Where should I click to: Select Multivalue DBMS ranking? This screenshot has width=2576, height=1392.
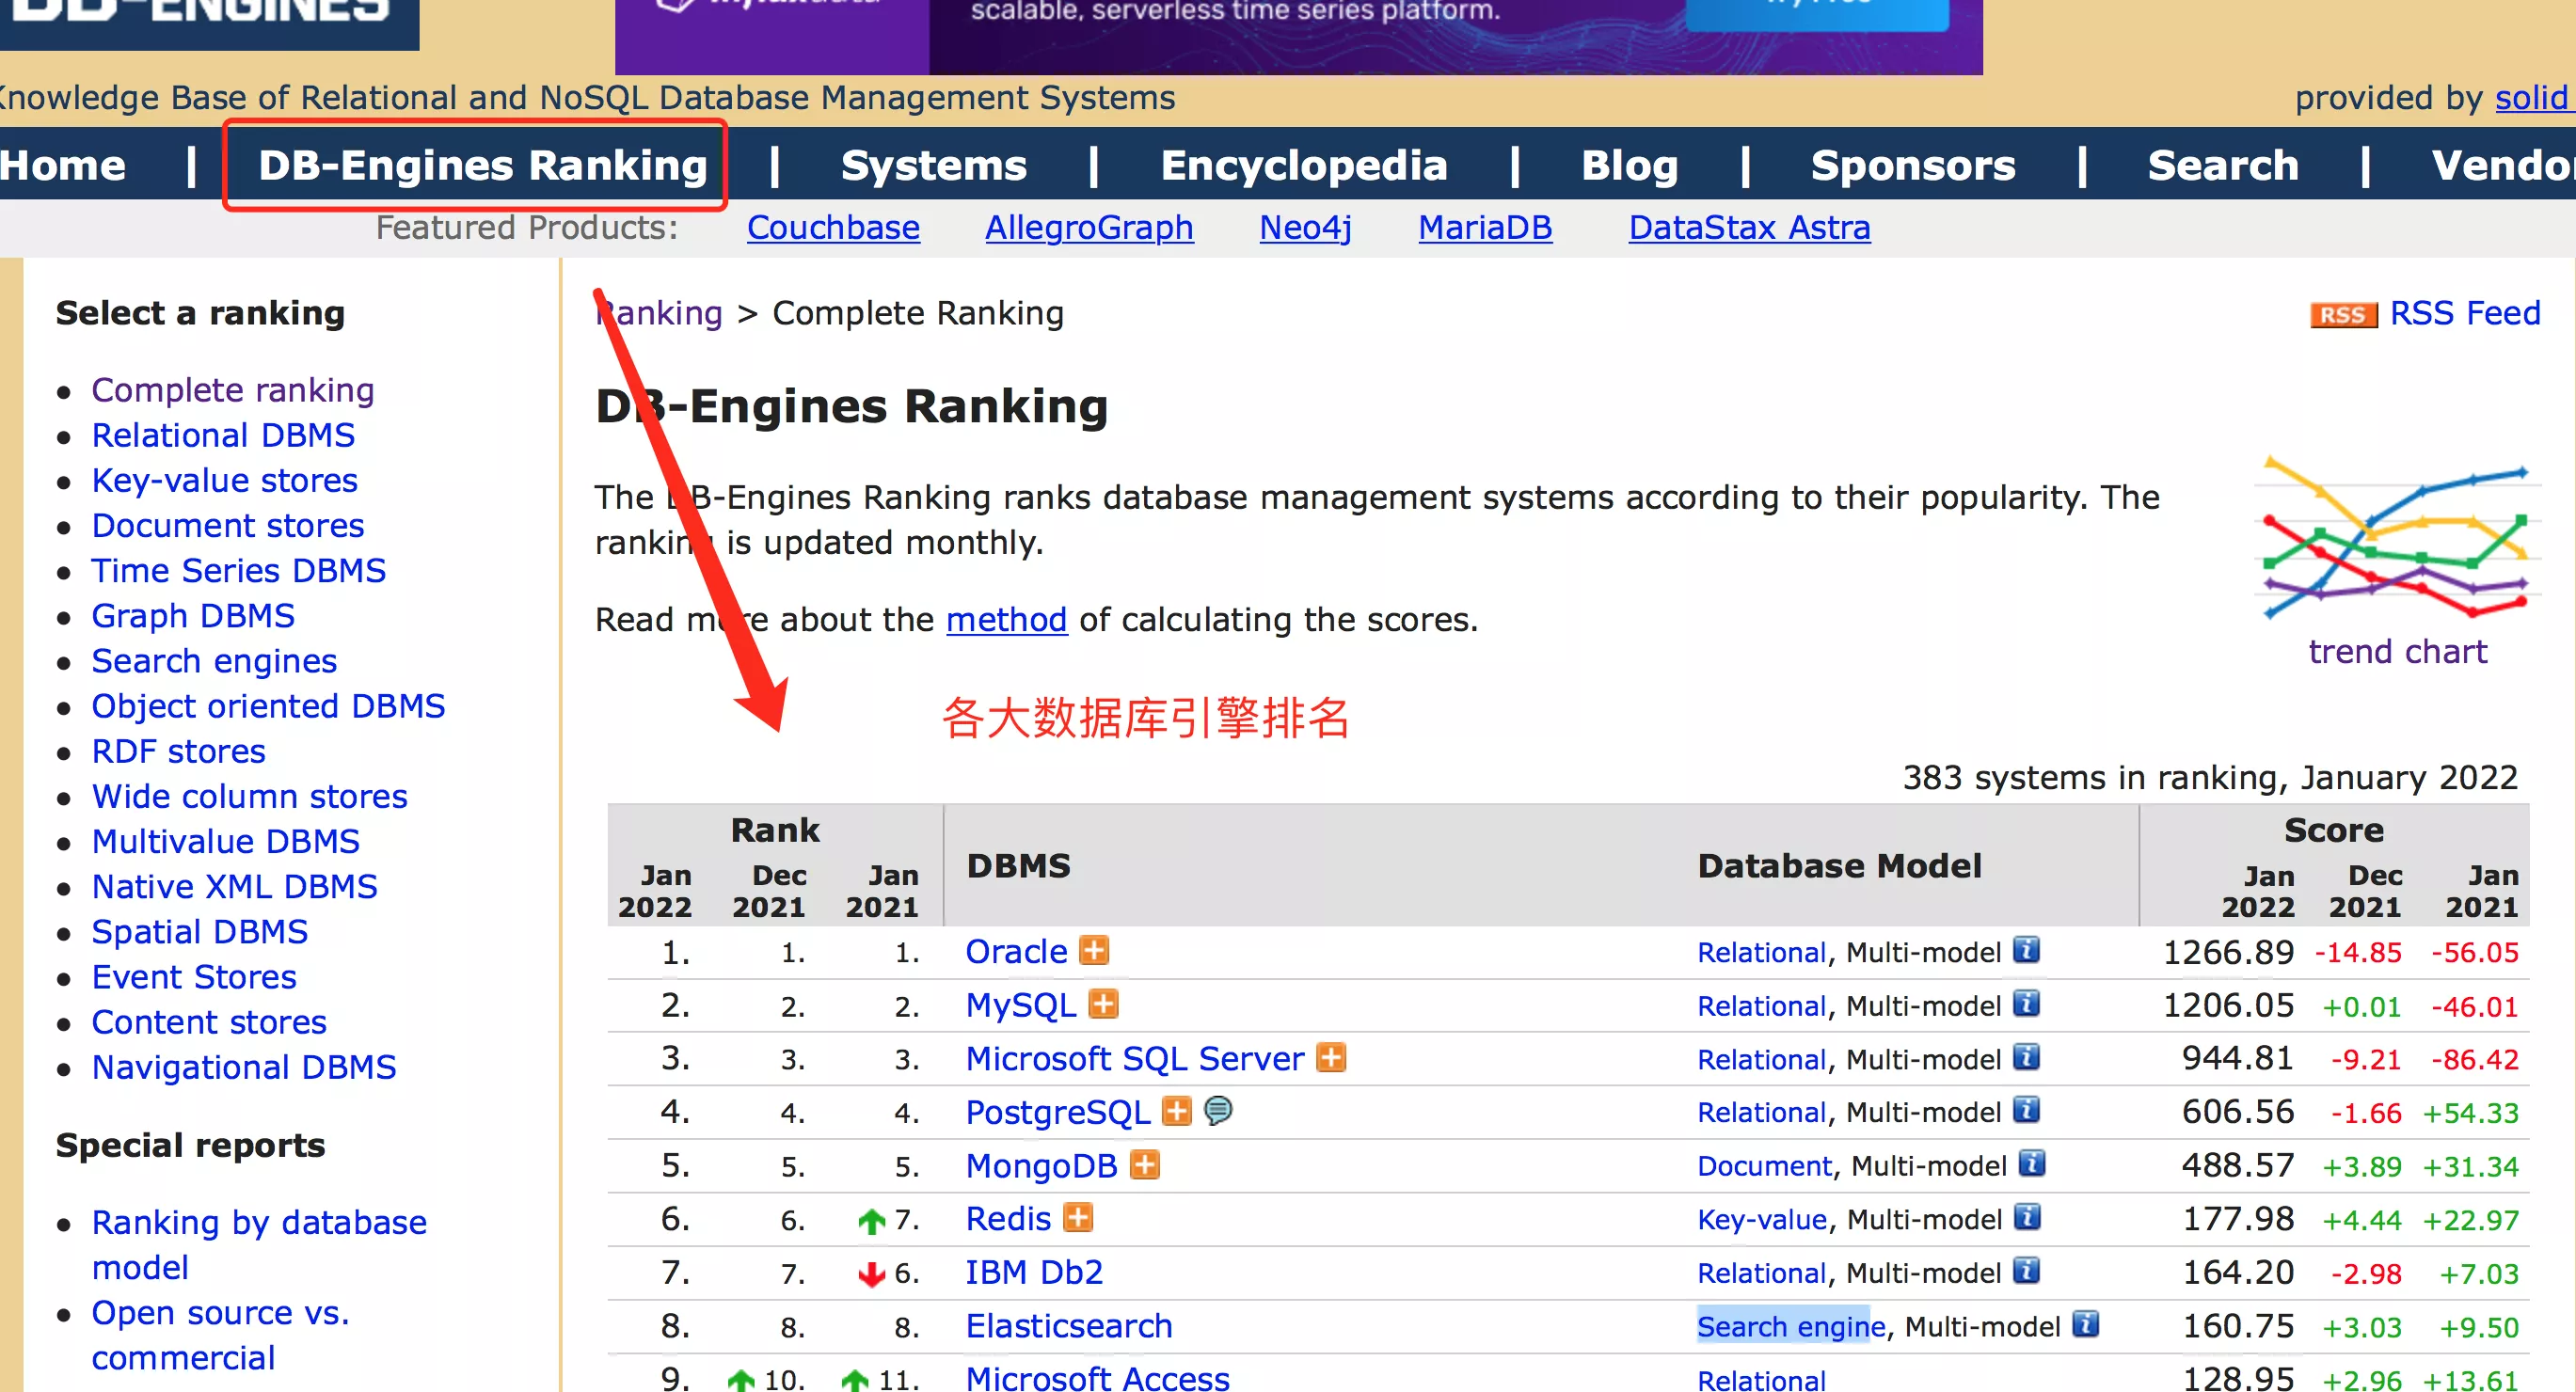pyautogui.click(x=226, y=841)
